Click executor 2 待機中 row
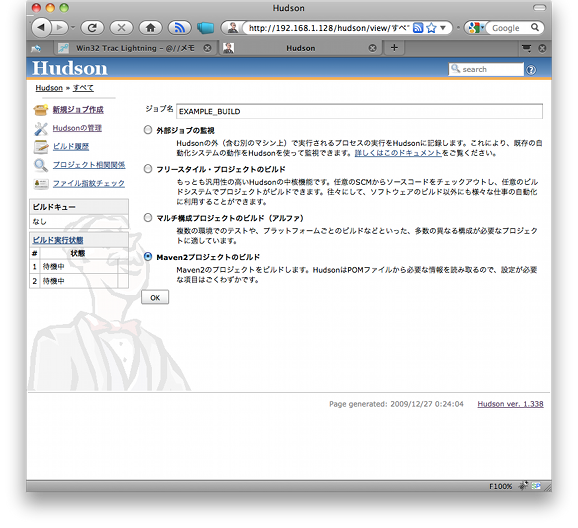 point(79,281)
